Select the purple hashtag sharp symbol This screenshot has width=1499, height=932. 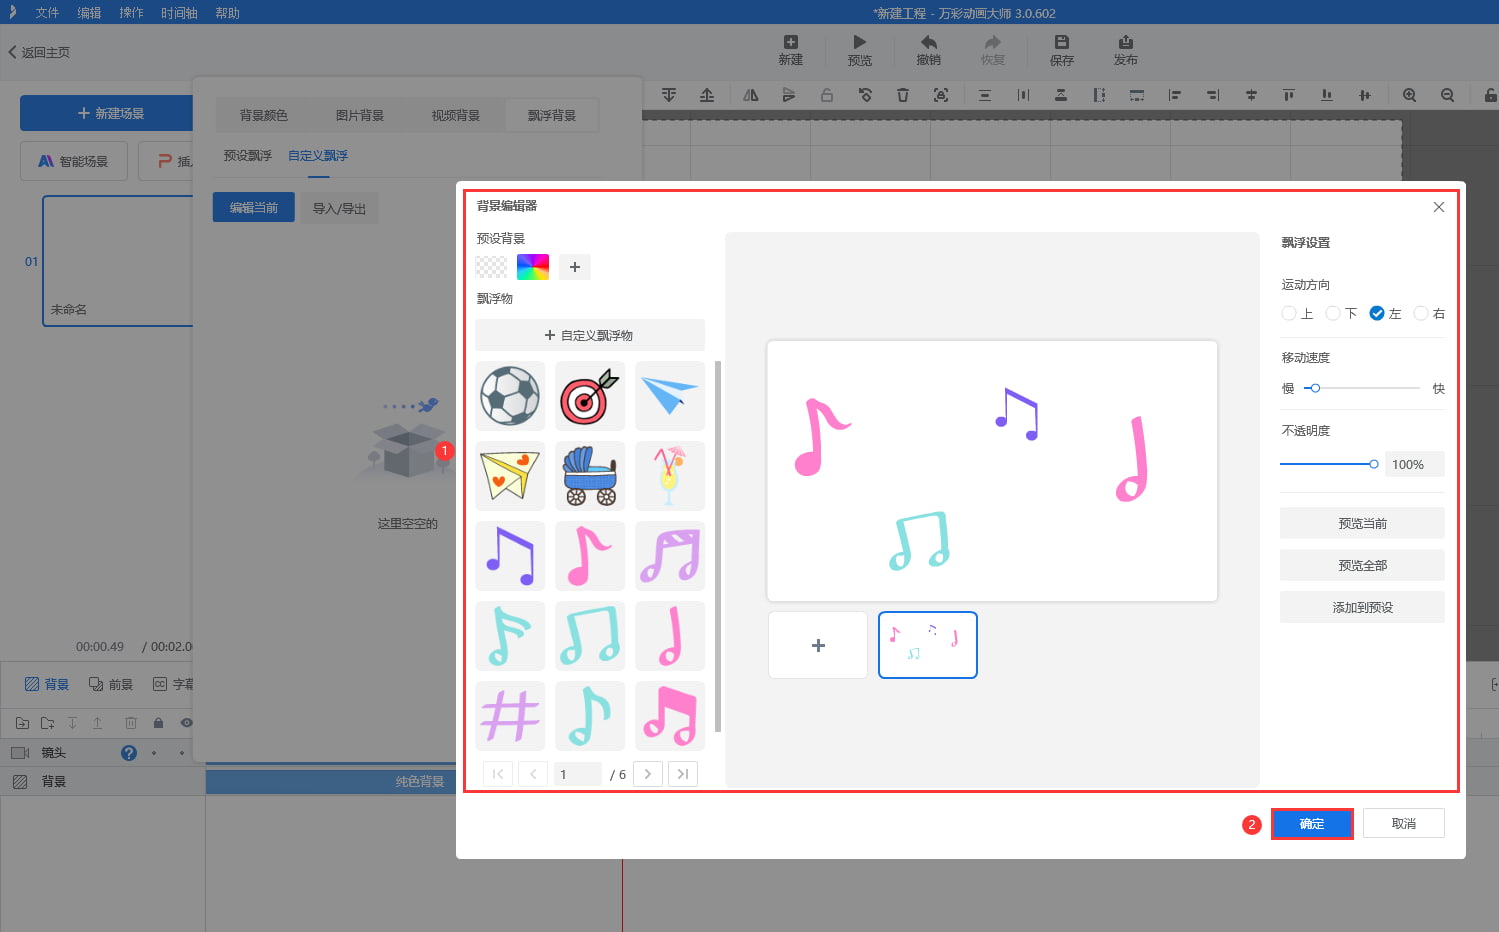510,716
